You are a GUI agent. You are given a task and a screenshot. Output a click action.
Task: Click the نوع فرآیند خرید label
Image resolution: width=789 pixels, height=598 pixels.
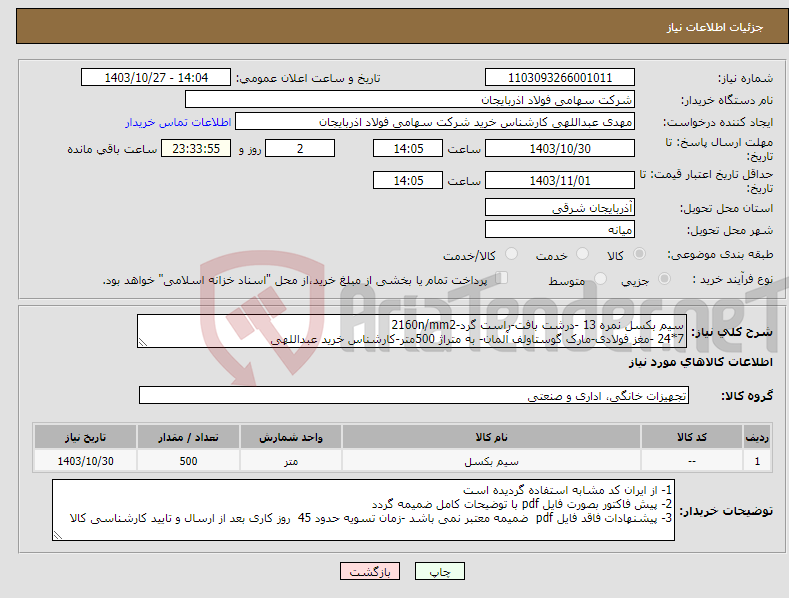[x=733, y=279]
